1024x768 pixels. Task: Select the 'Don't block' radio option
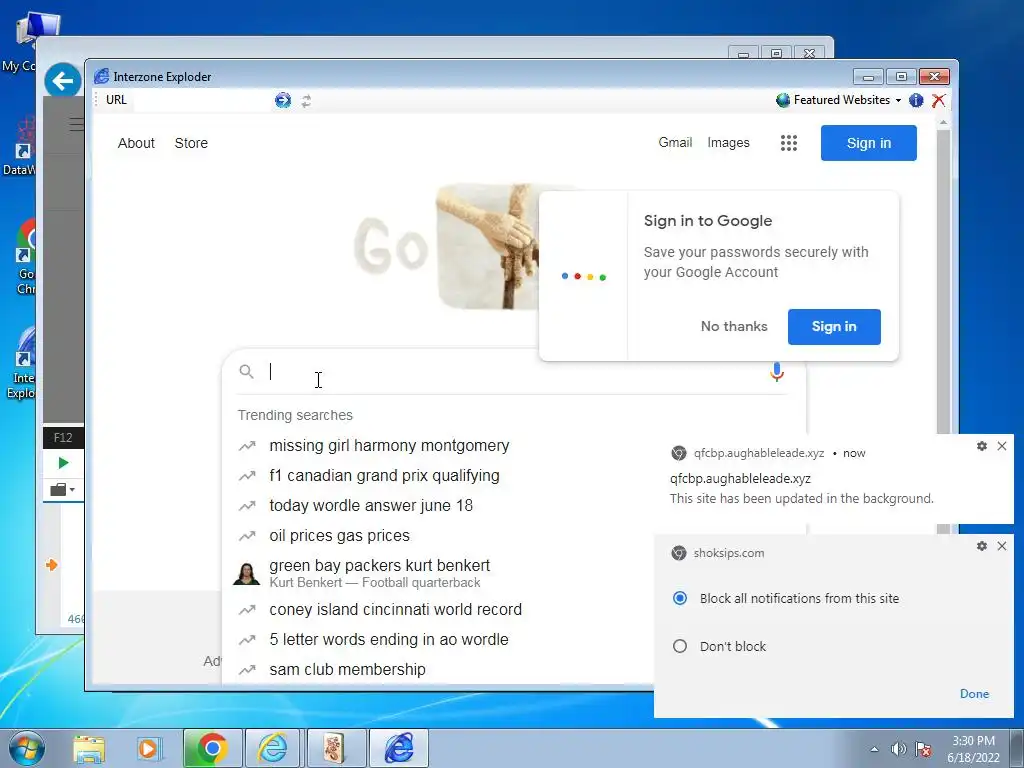pos(680,647)
